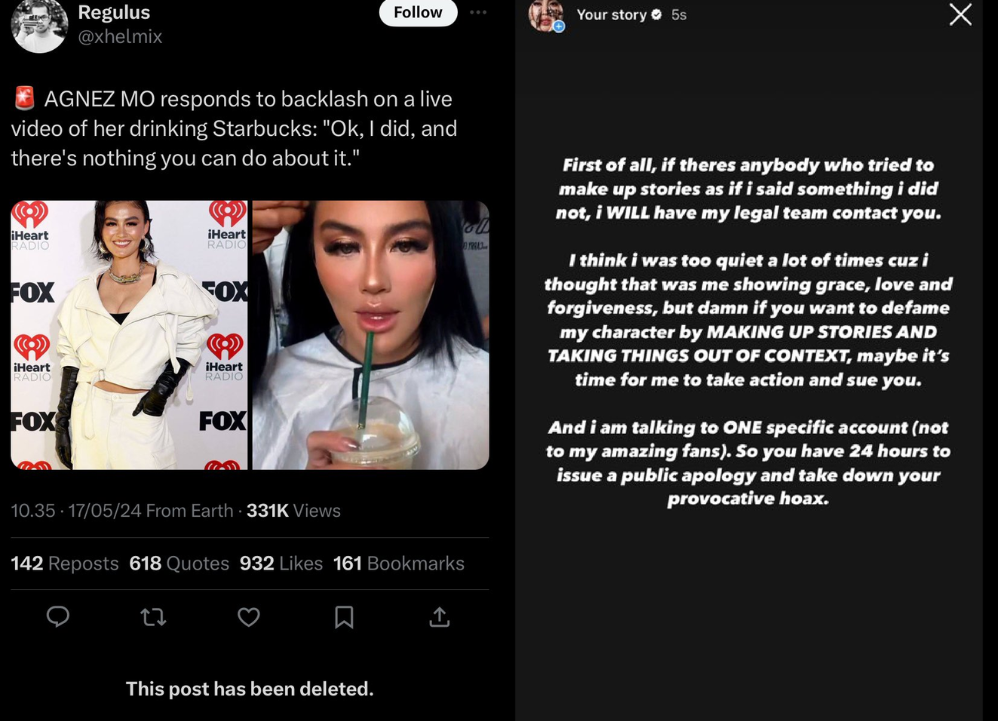Open the share upload icon
The height and width of the screenshot is (721, 1000).
439,616
